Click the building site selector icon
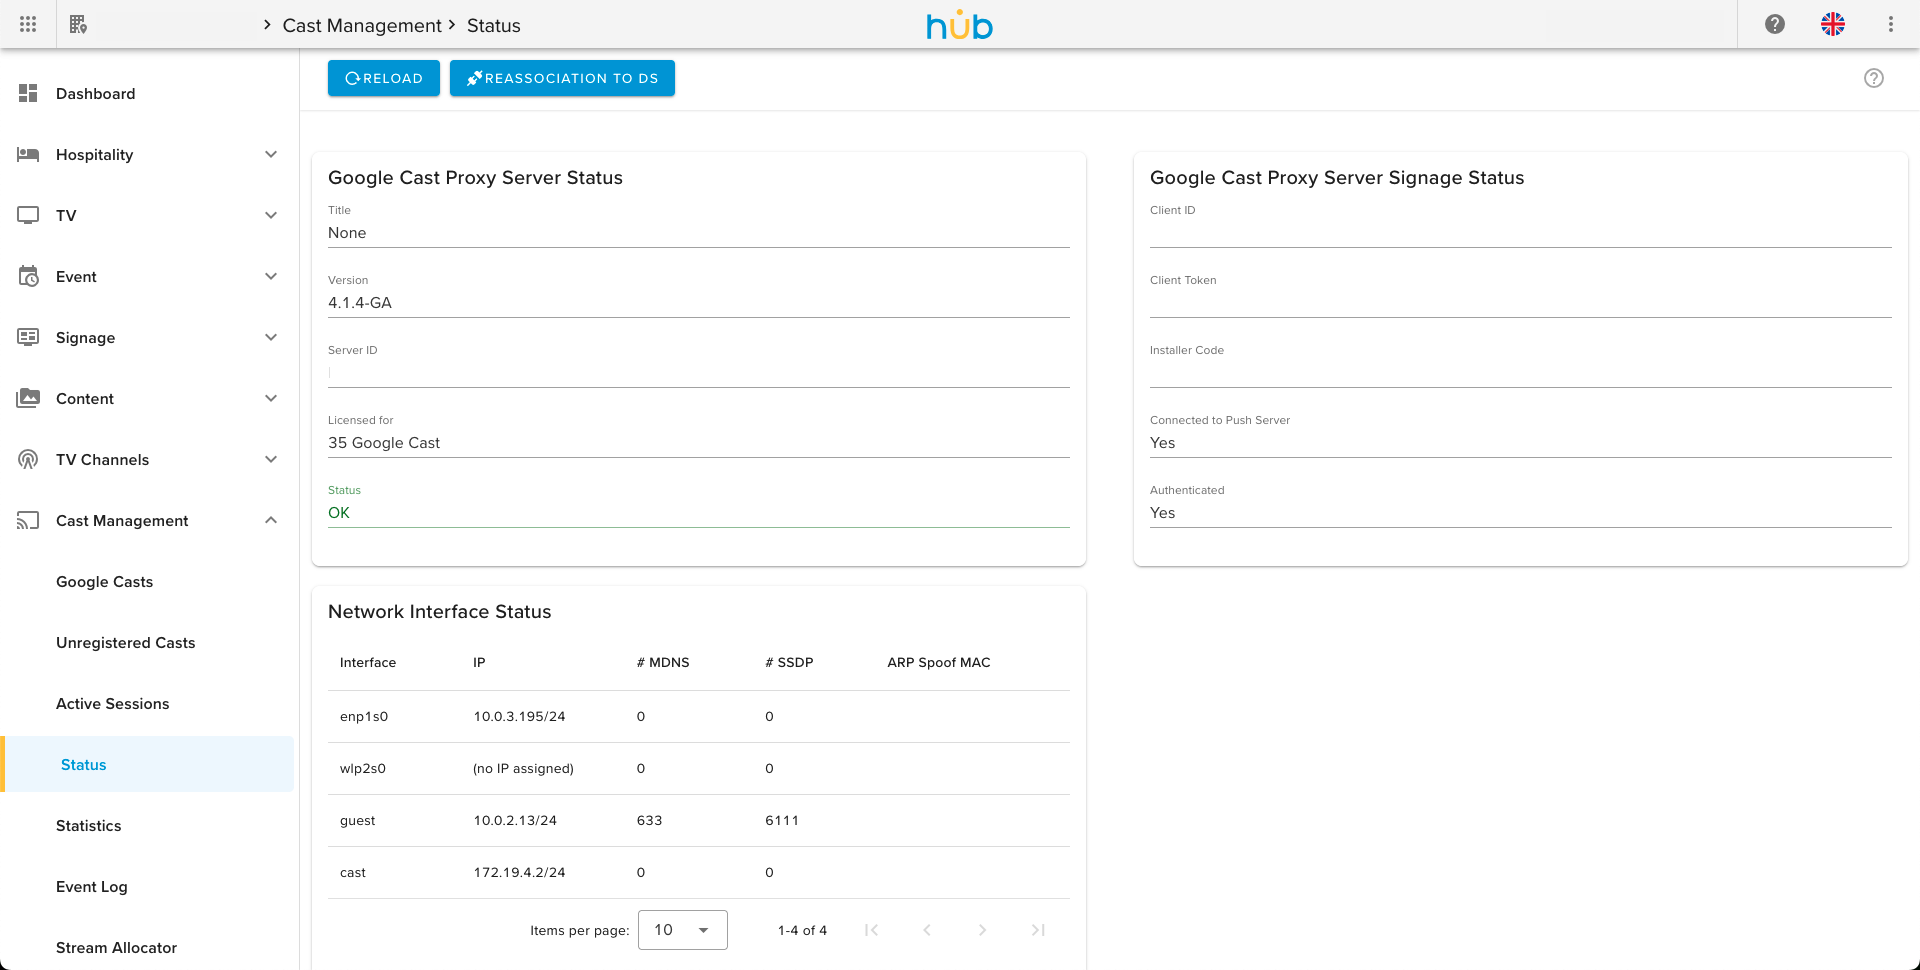The height and width of the screenshot is (970, 1920). [x=78, y=24]
